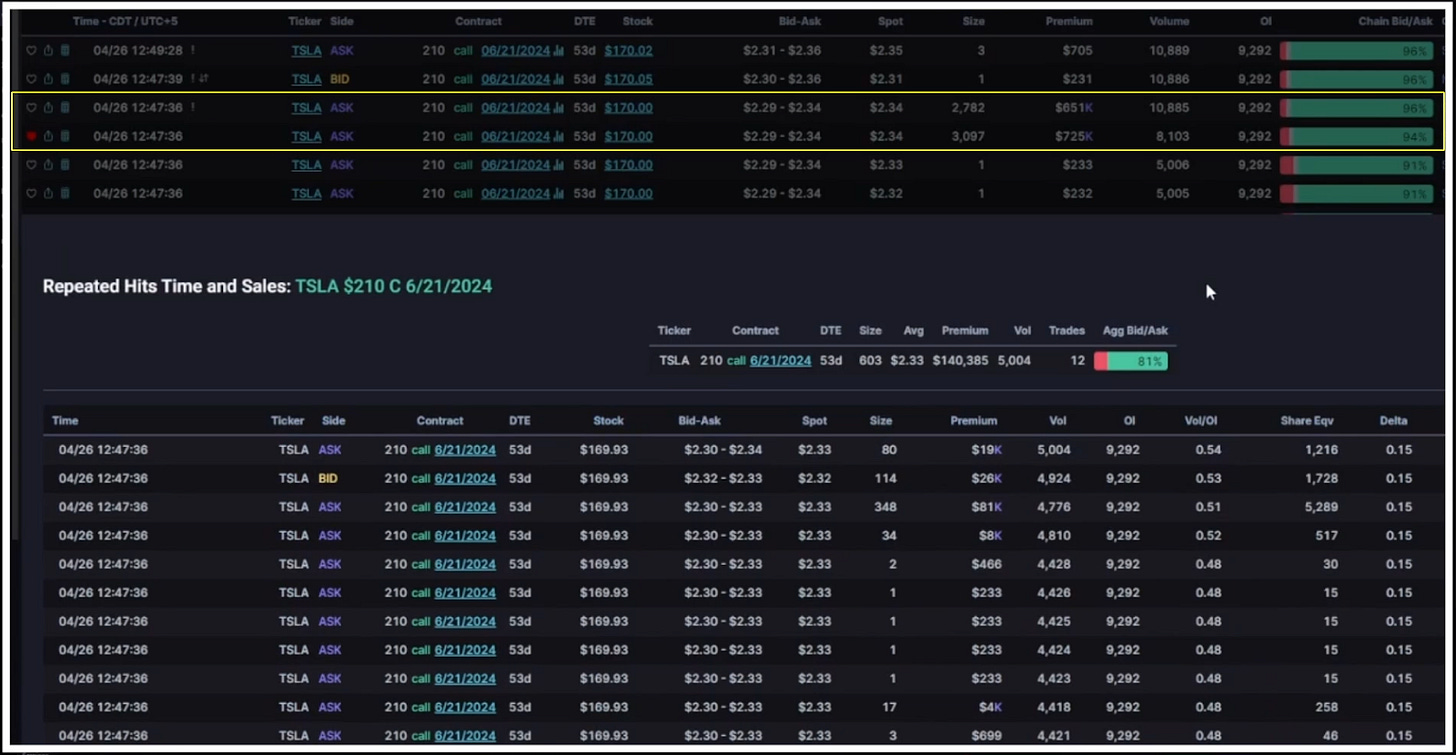
Task: Click calculator icon in 12:47:39 BID row
Action: point(65,79)
